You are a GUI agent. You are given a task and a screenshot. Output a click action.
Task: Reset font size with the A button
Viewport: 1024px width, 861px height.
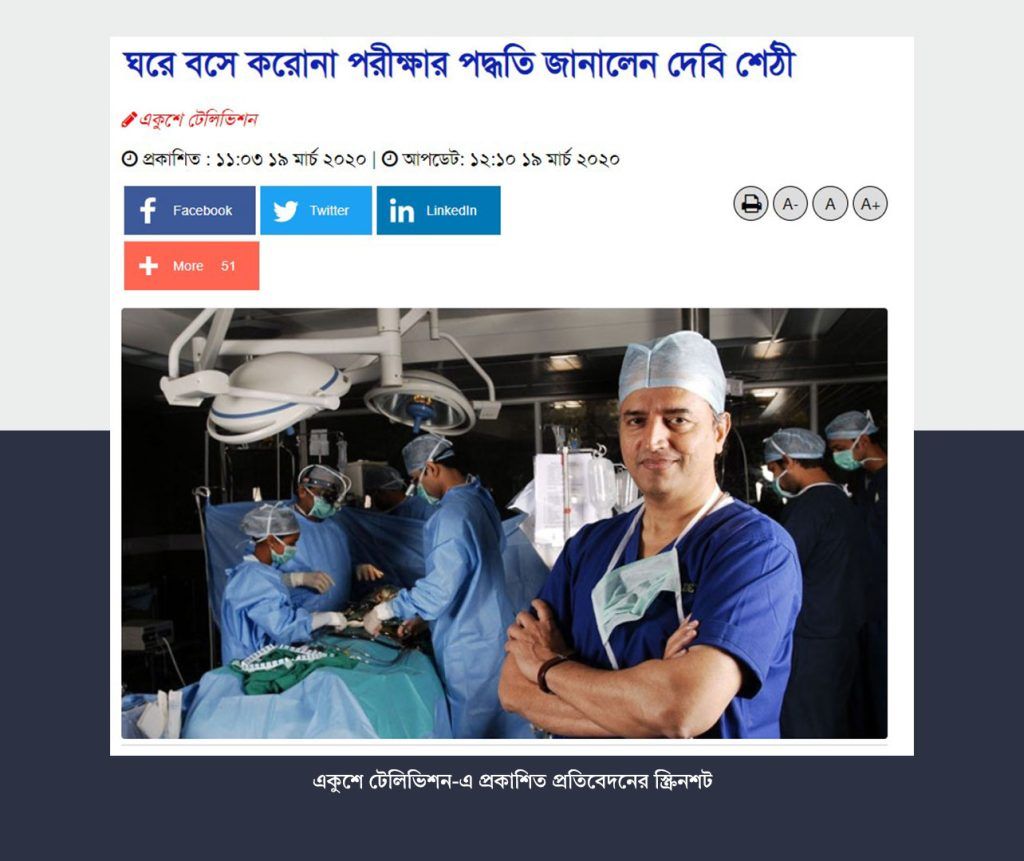click(830, 204)
